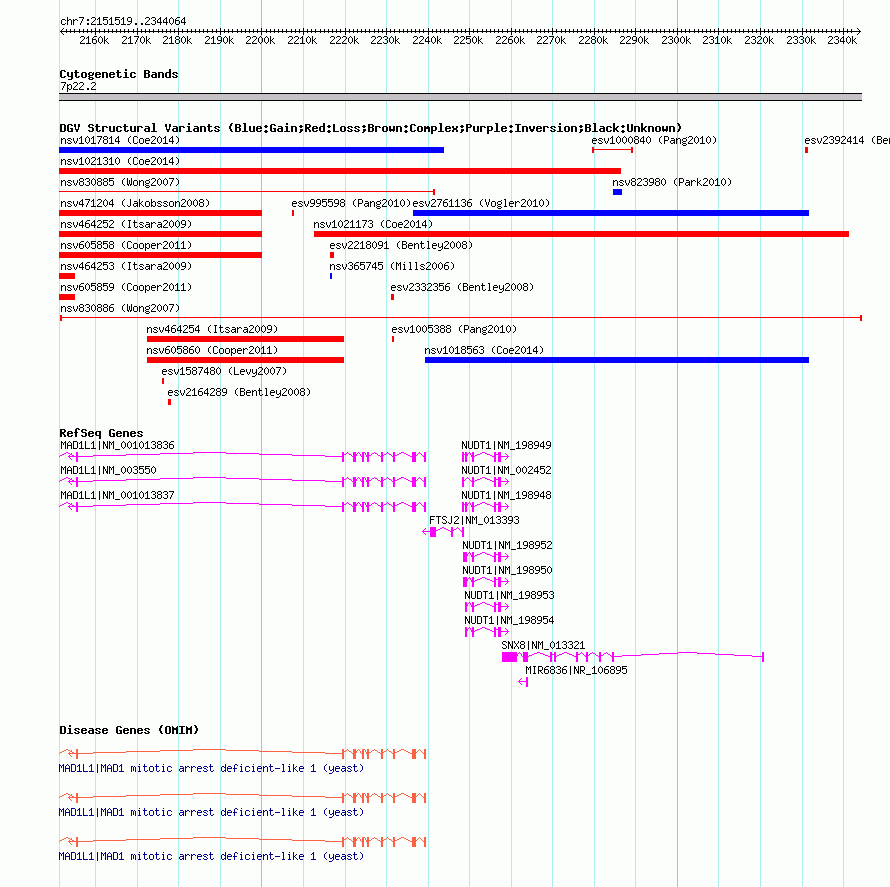Click the SNX8 magenta gene model glyph
This screenshot has height=887, width=890.
tap(633, 657)
